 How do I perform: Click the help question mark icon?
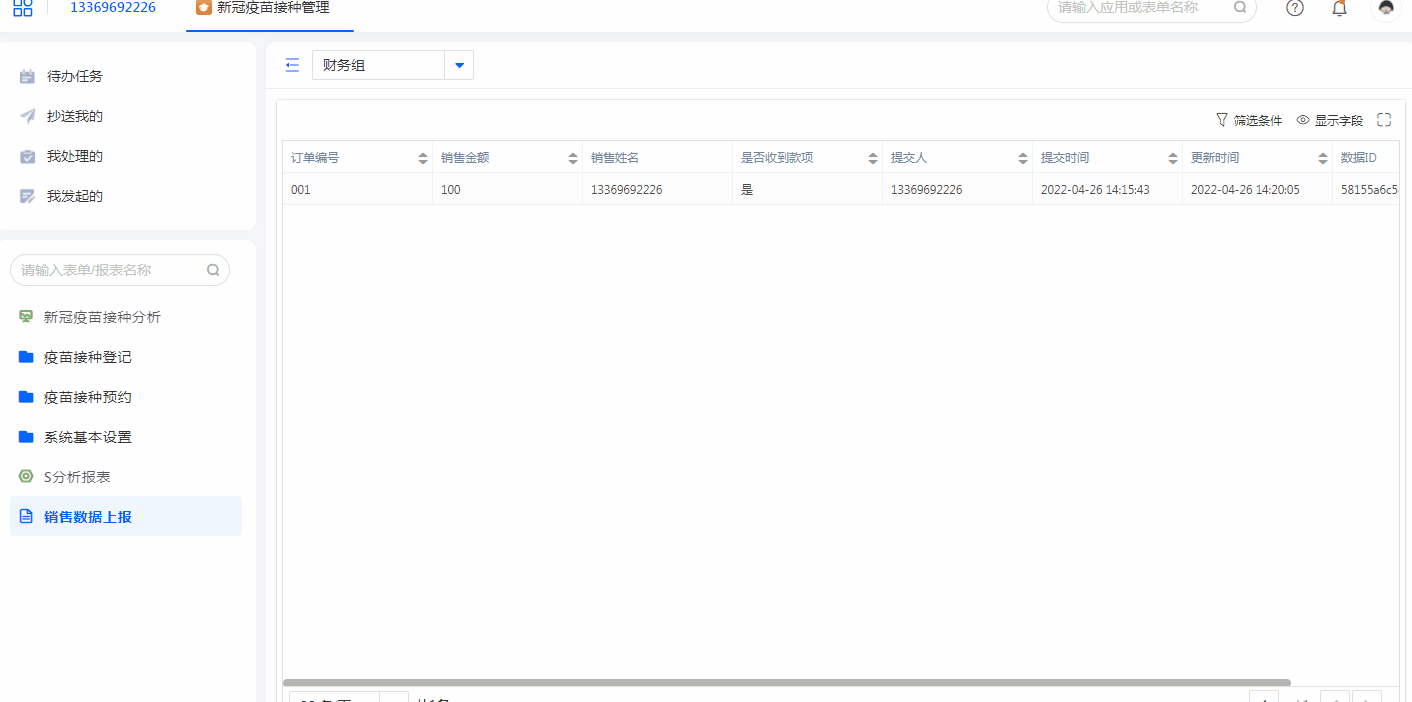[1295, 8]
